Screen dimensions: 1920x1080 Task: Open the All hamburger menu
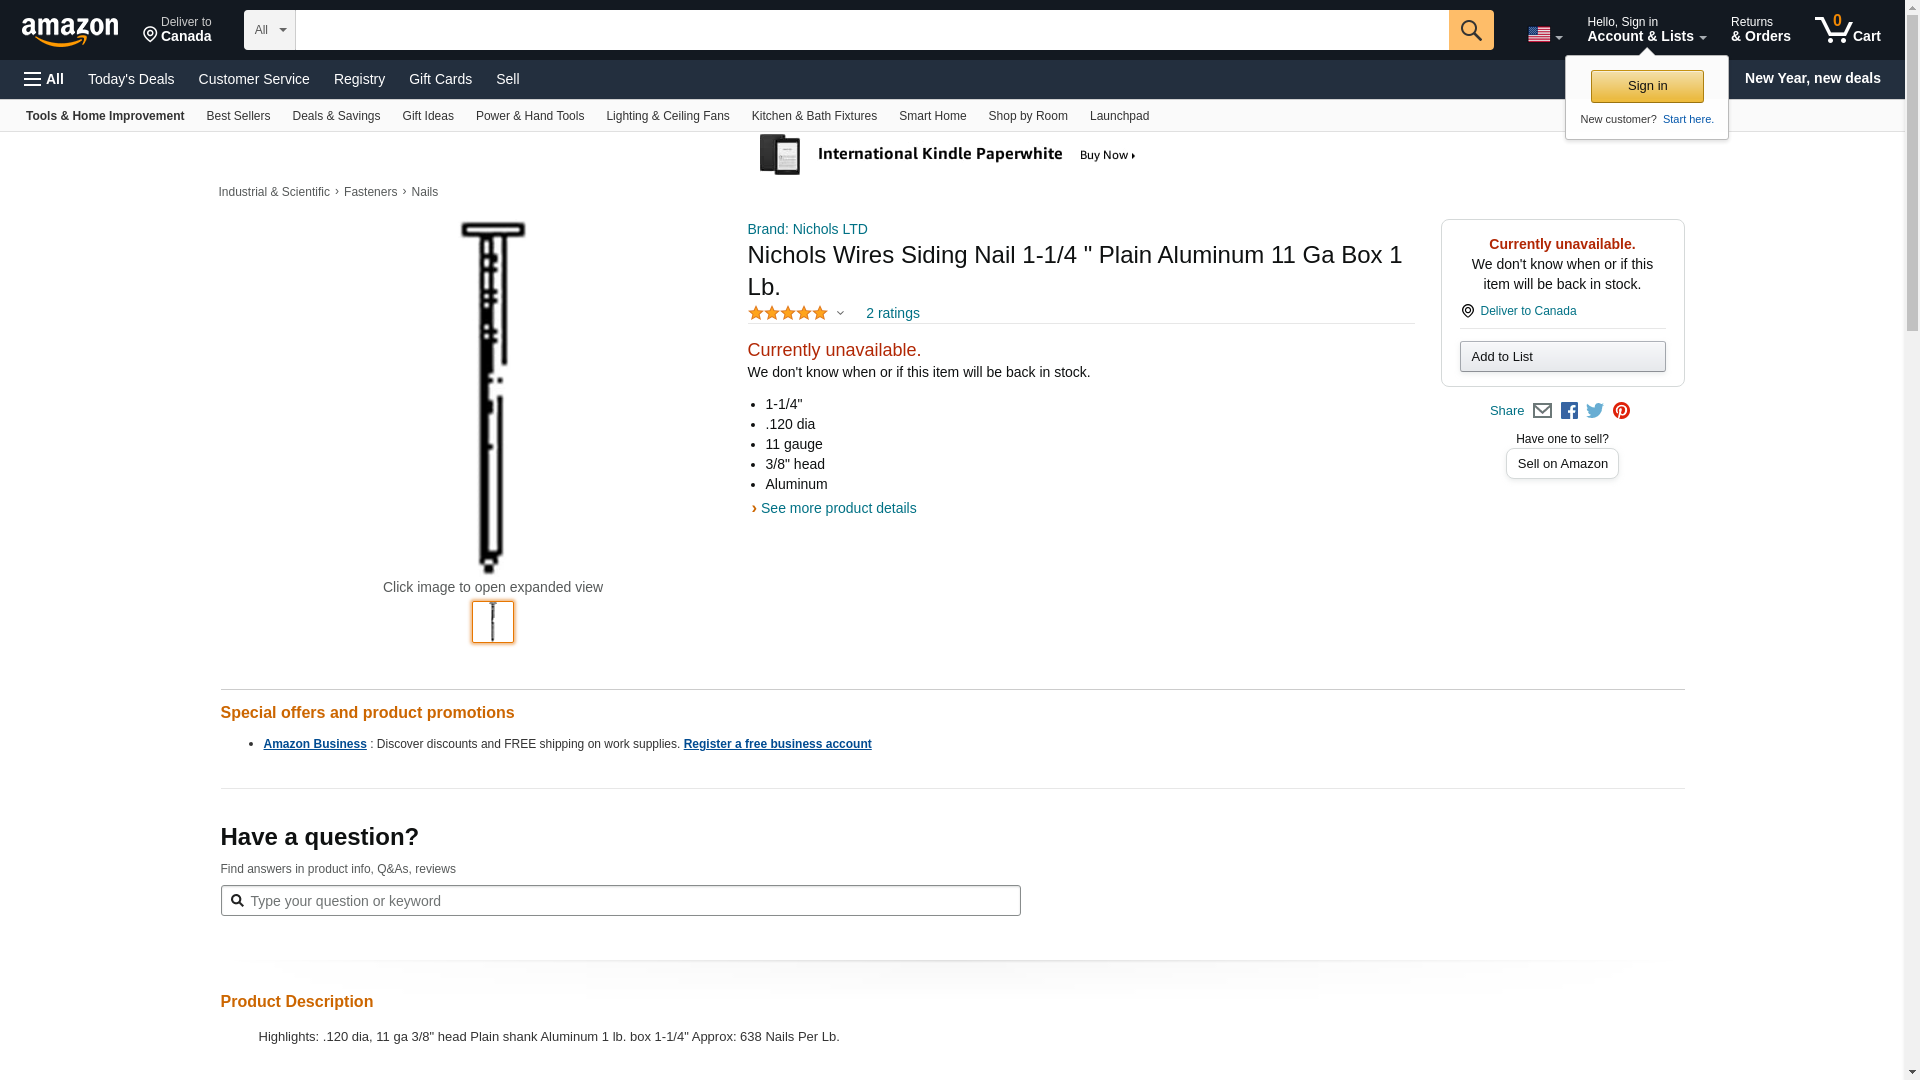[44, 79]
